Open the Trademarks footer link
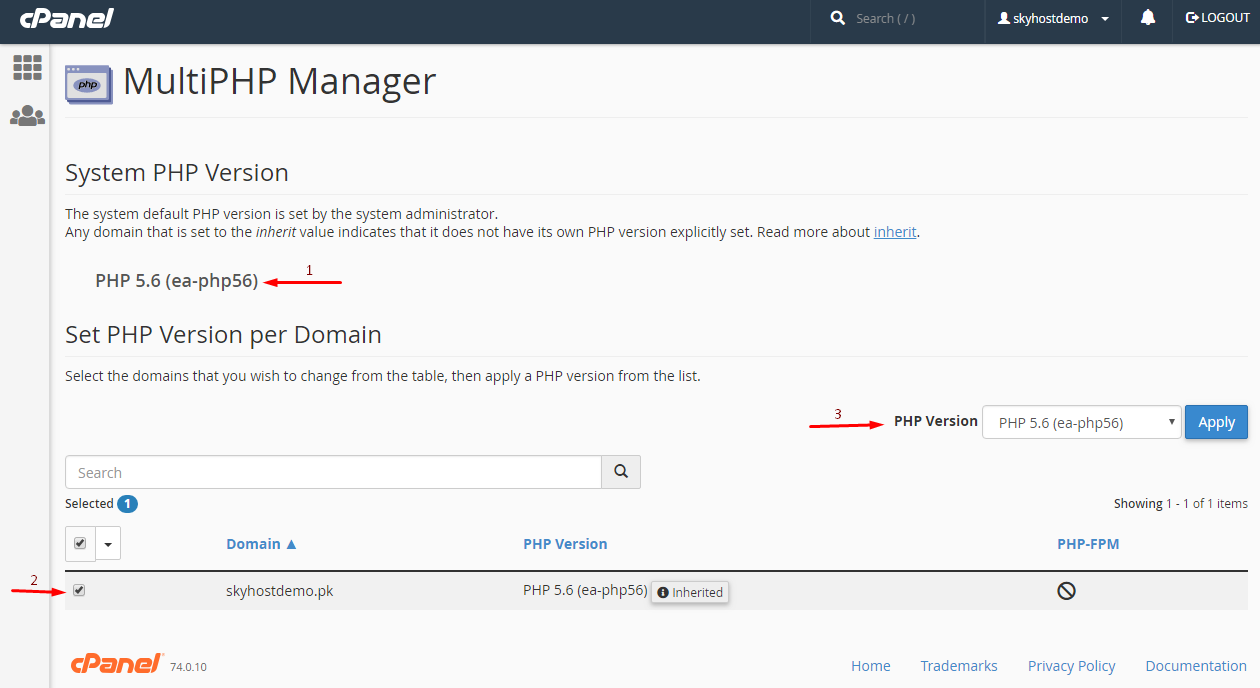This screenshot has height=688, width=1260. pos(959,666)
